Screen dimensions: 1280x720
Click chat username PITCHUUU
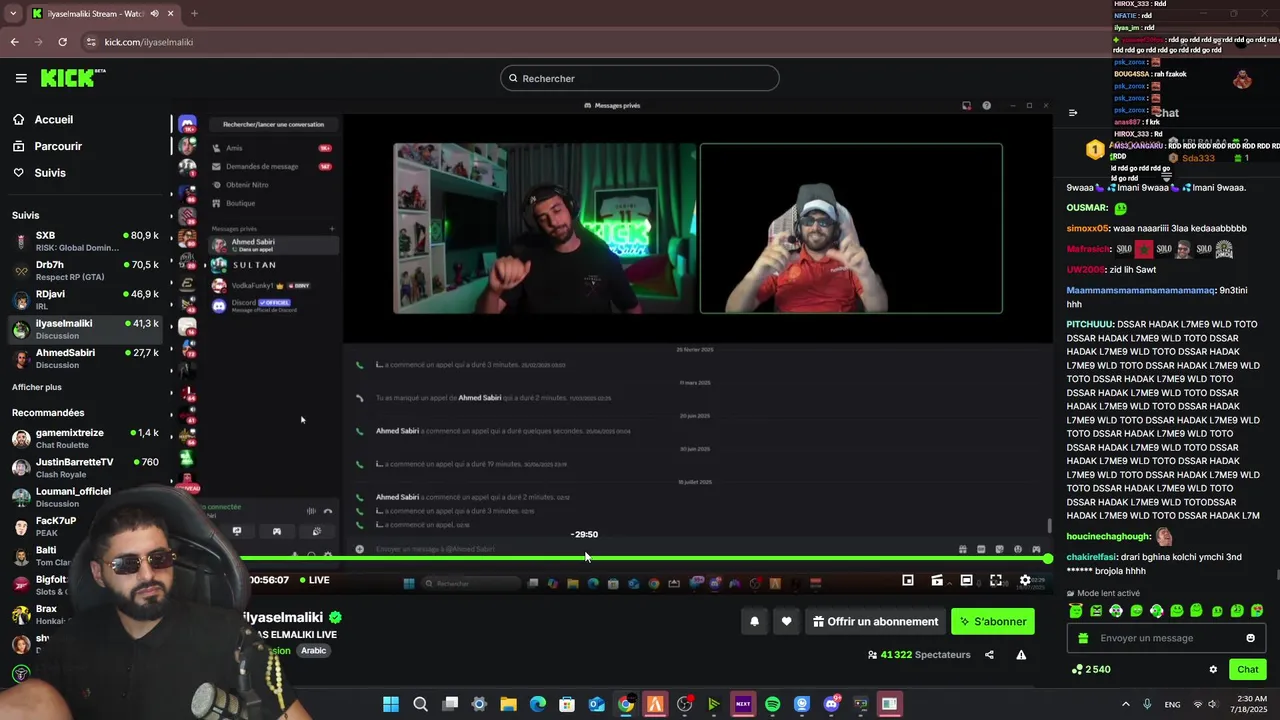(x=1088, y=325)
